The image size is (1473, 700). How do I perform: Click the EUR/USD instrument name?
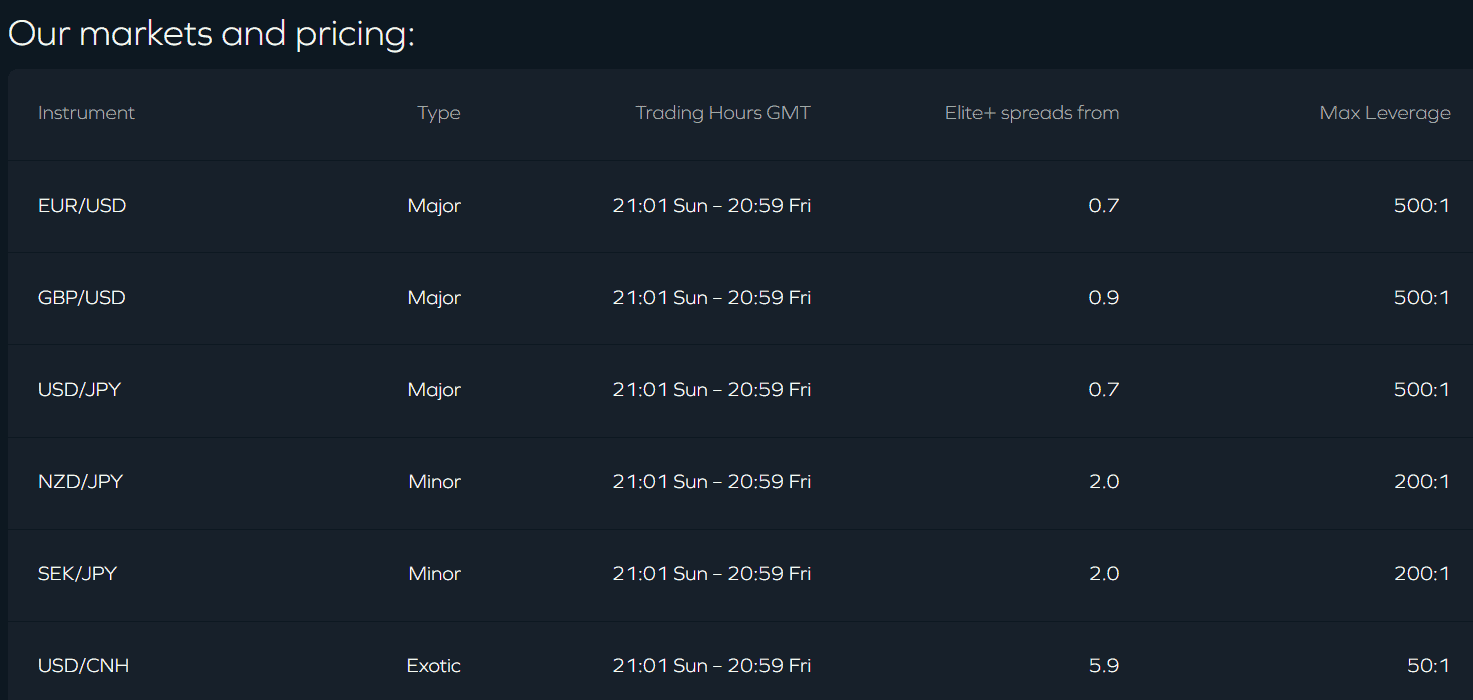point(82,206)
